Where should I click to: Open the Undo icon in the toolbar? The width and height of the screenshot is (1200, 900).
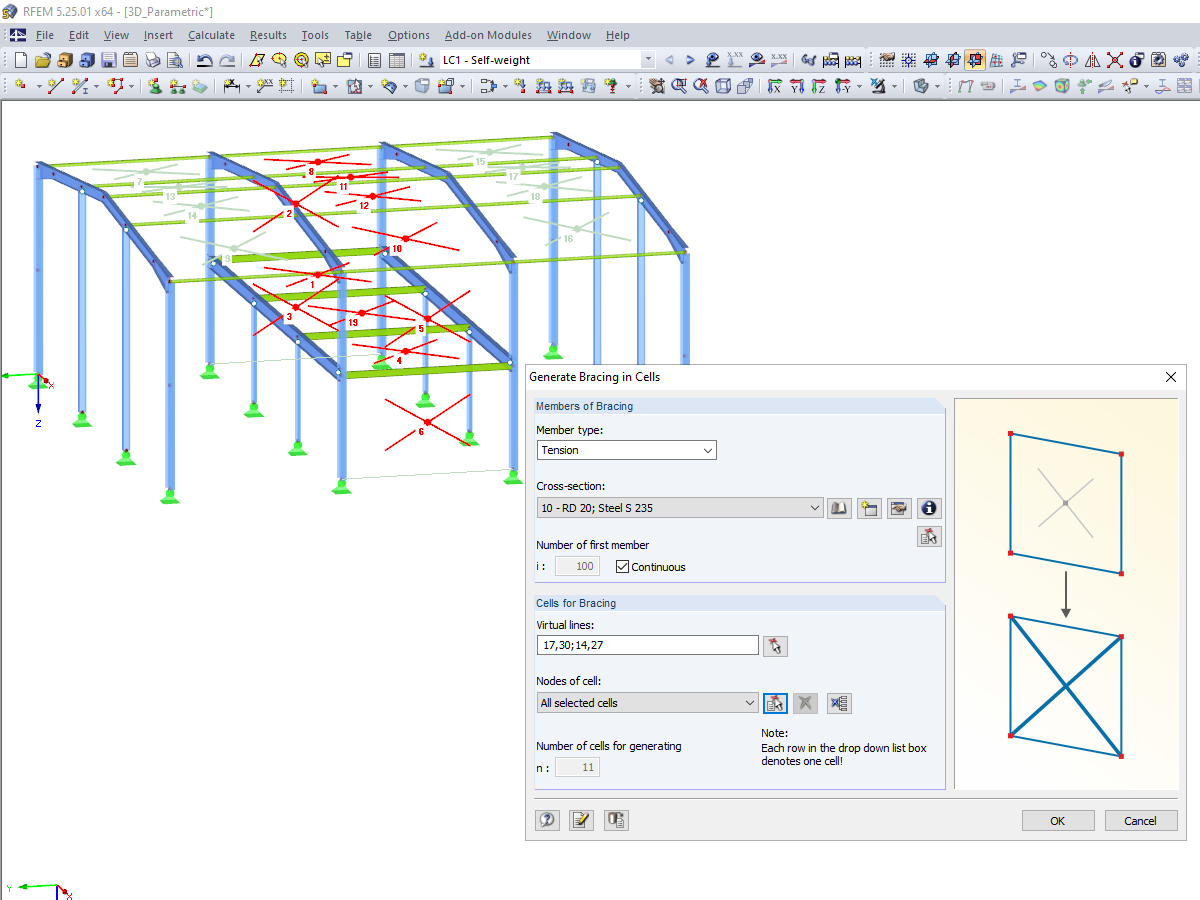207,60
